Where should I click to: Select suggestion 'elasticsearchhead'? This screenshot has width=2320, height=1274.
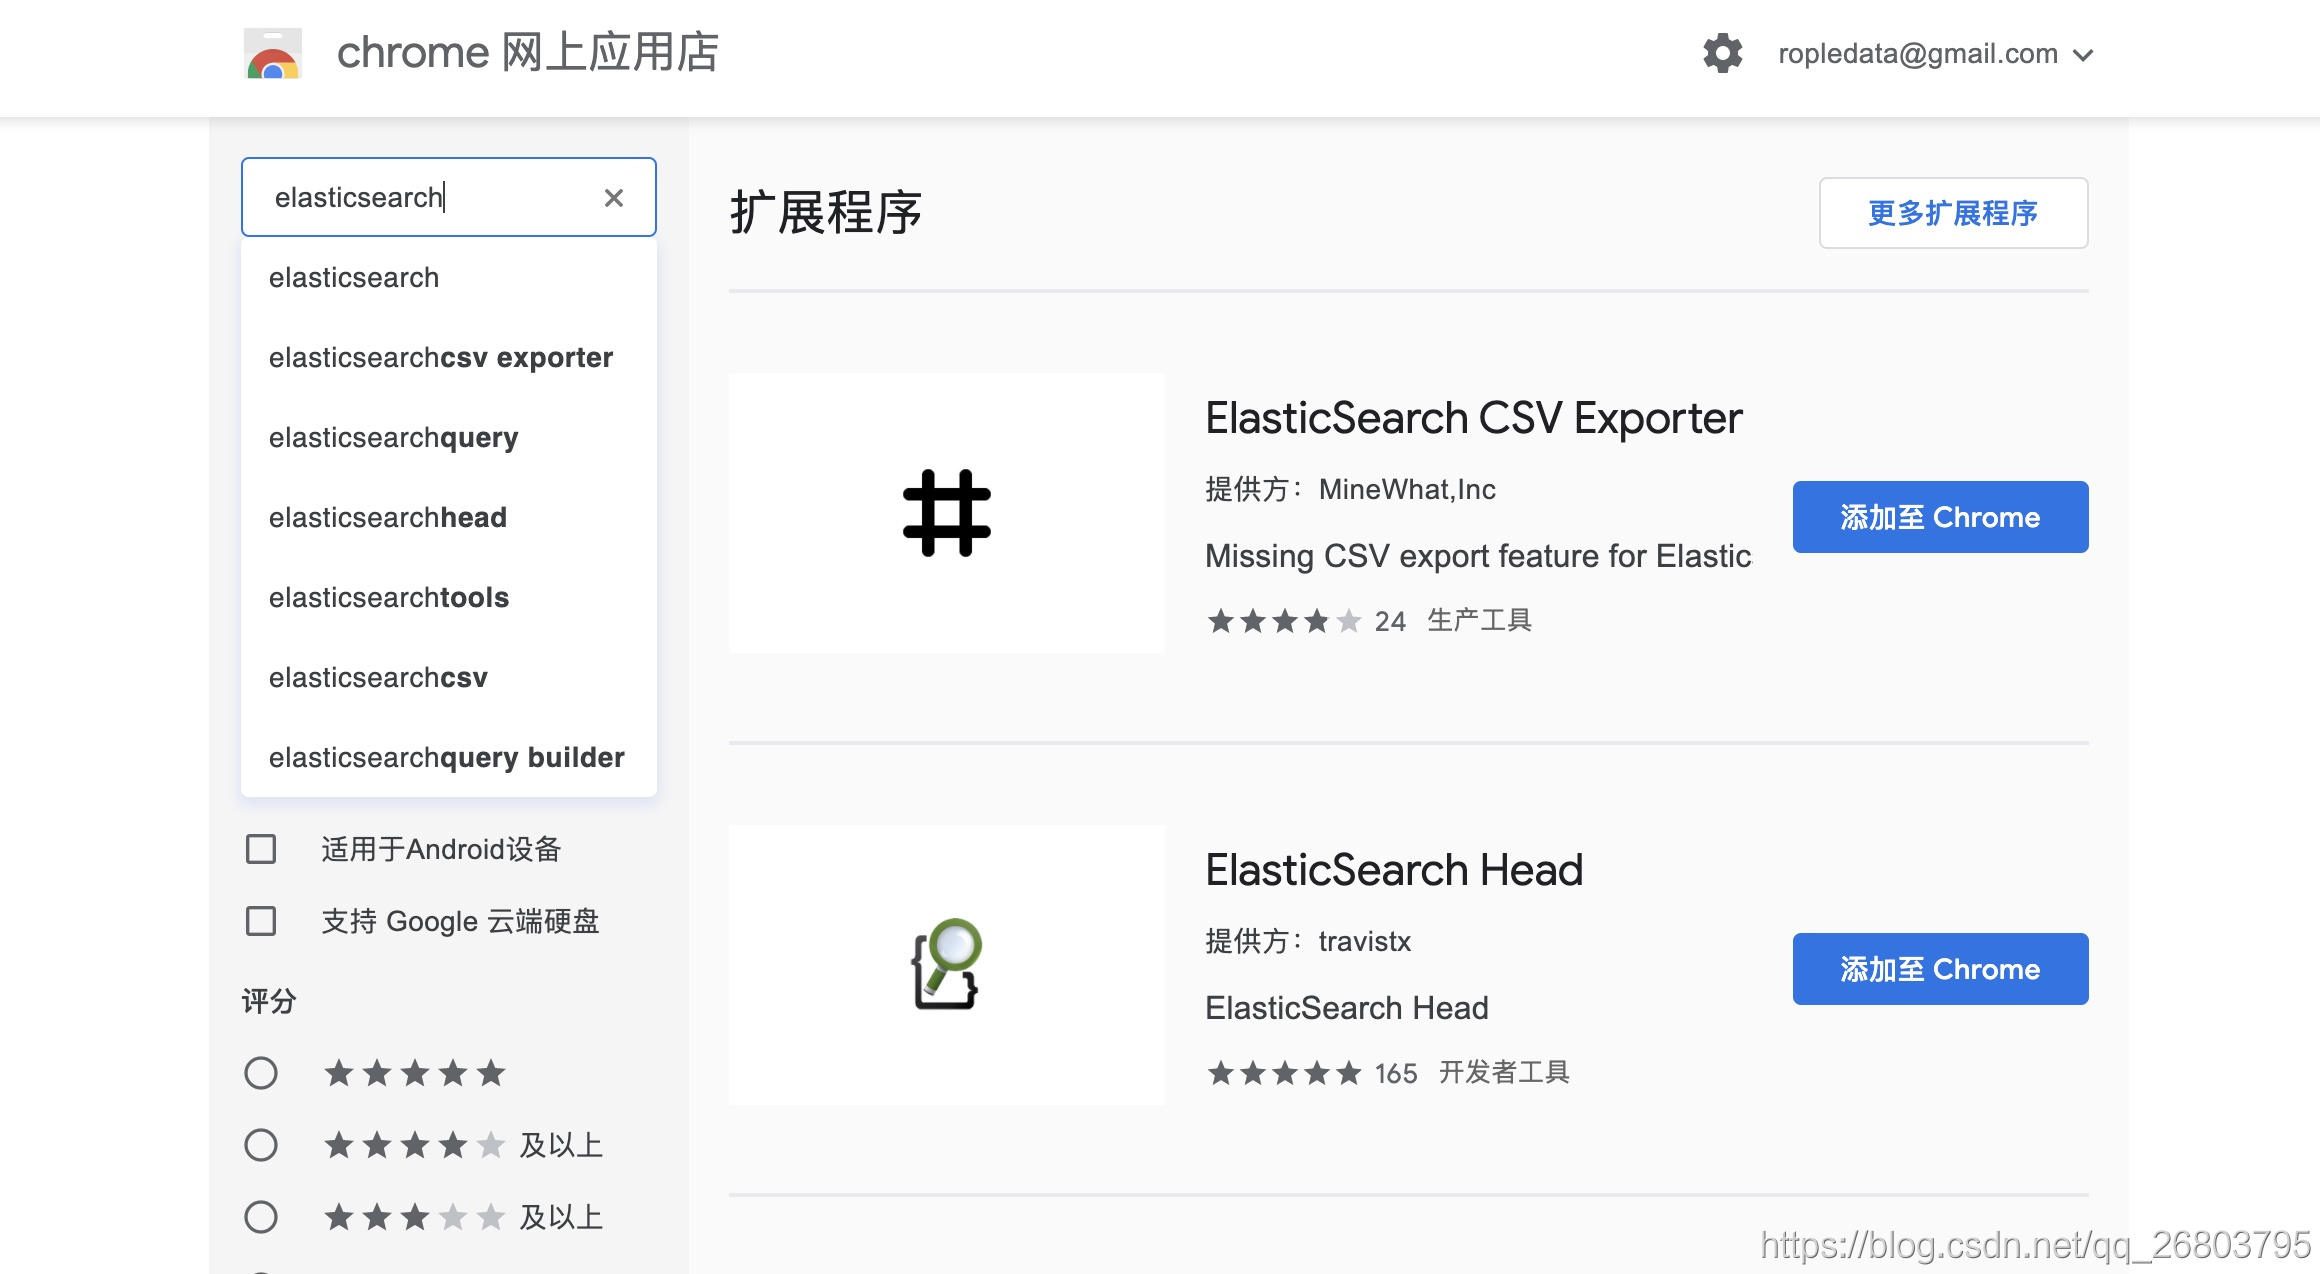tap(449, 518)
